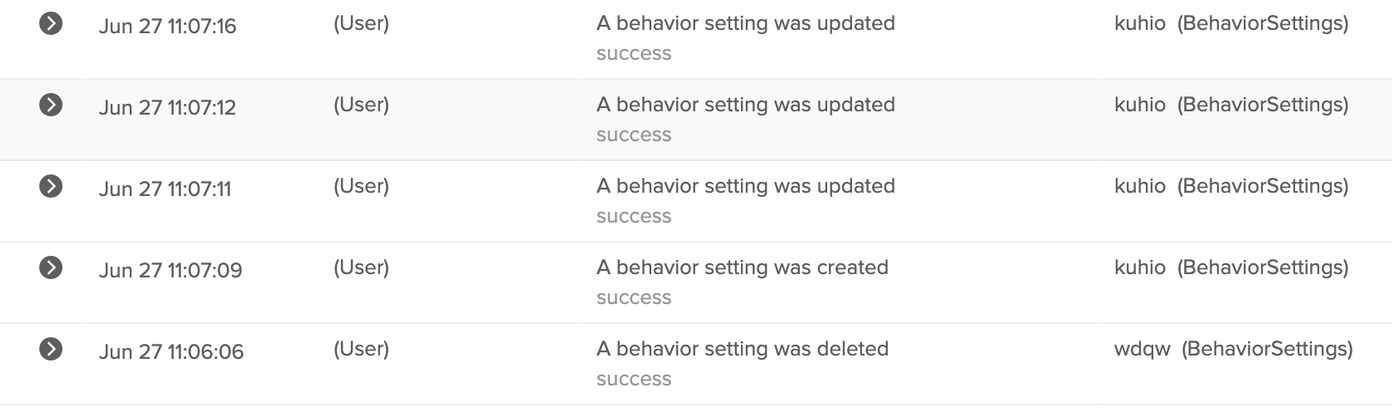Select updated event at 11:07:12
1392x412 pixels.
click(745, 104)
